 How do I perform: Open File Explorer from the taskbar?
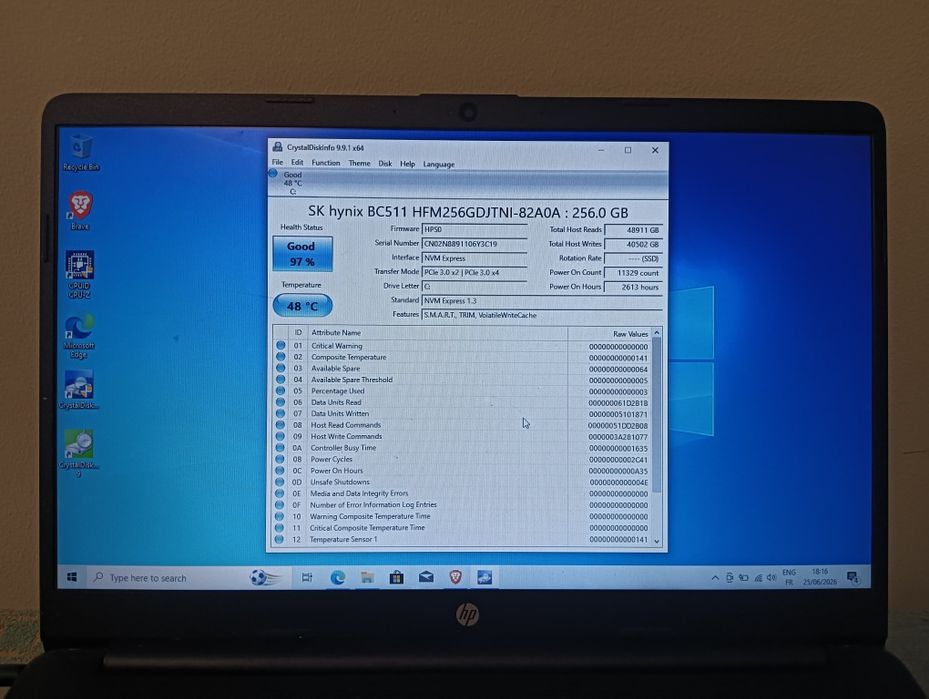(x=367, y=577)
